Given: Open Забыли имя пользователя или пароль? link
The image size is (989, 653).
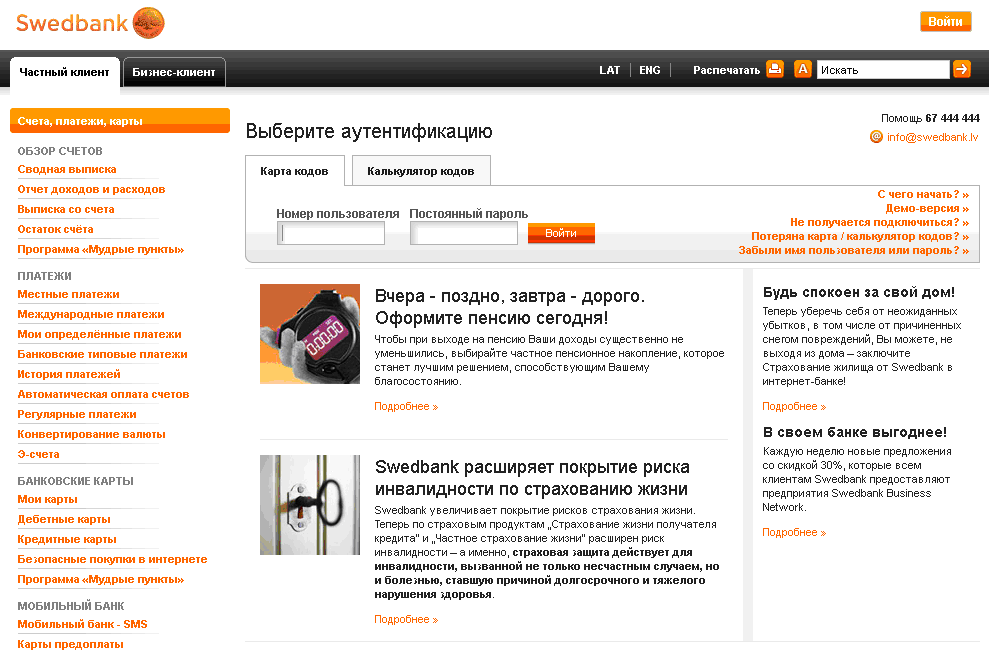Looking at the screenshot, I should coord(854,250).
